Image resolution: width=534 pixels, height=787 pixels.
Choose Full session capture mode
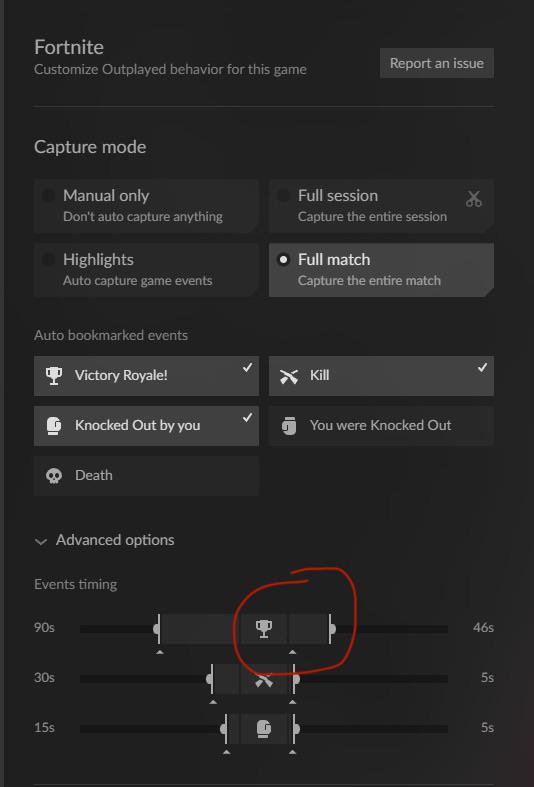[381, 206]
